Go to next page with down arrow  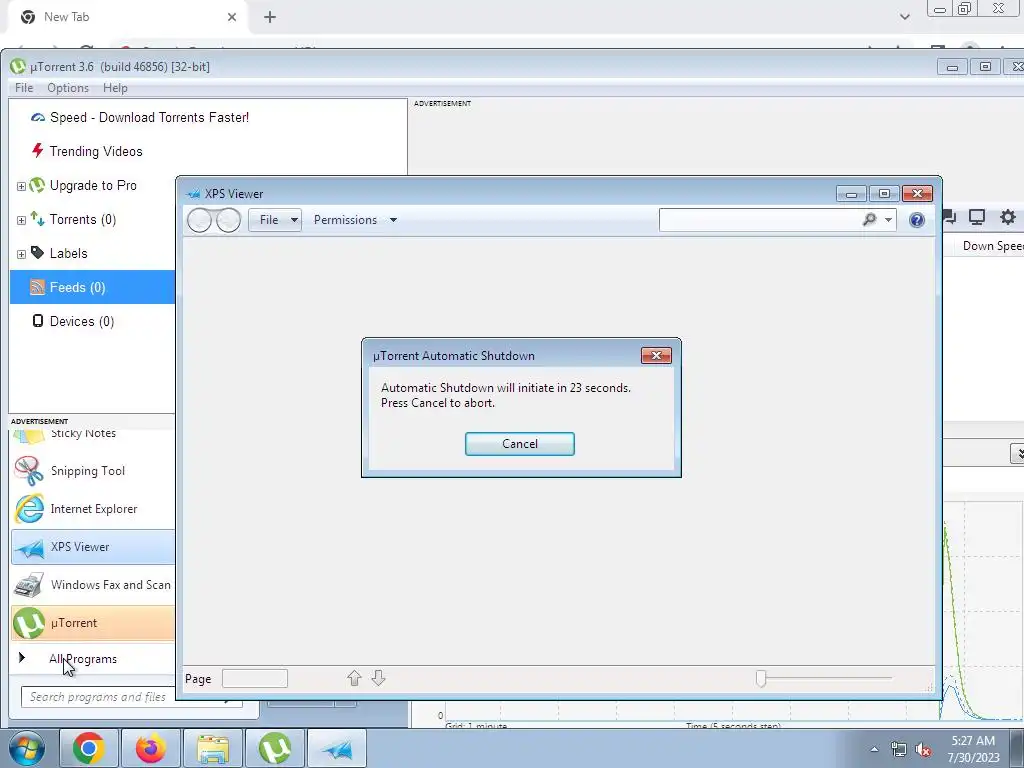378,679
